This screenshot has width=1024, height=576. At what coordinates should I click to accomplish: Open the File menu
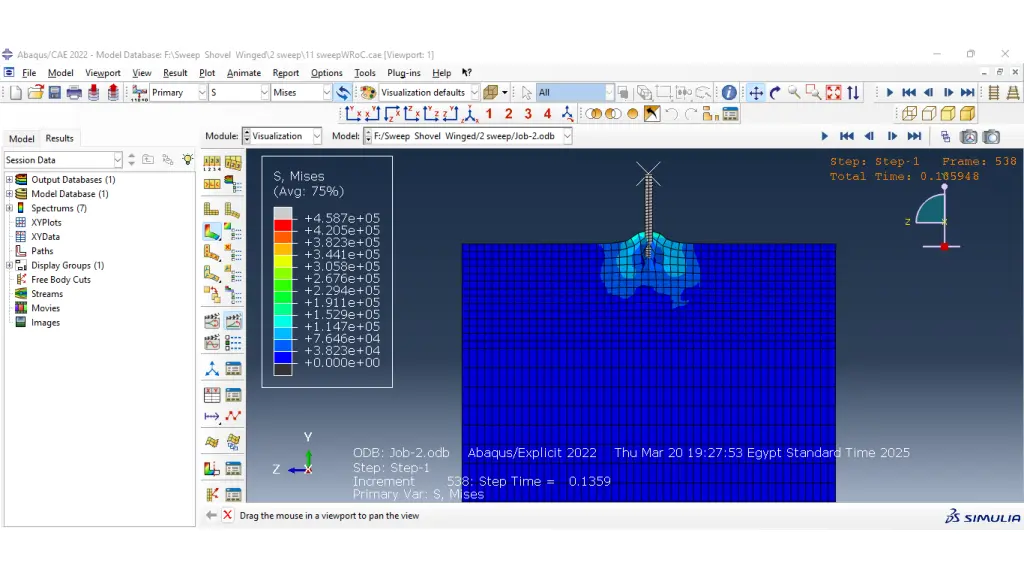[29, 72]
